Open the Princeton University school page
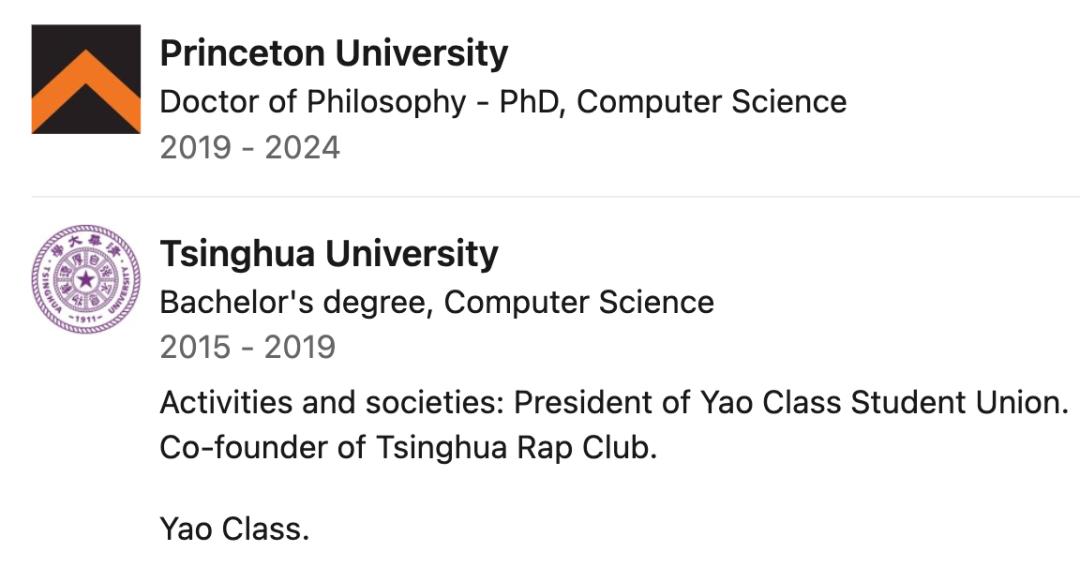The height and width of the screenshot is (581, 1080). click(x=334, y=53)
